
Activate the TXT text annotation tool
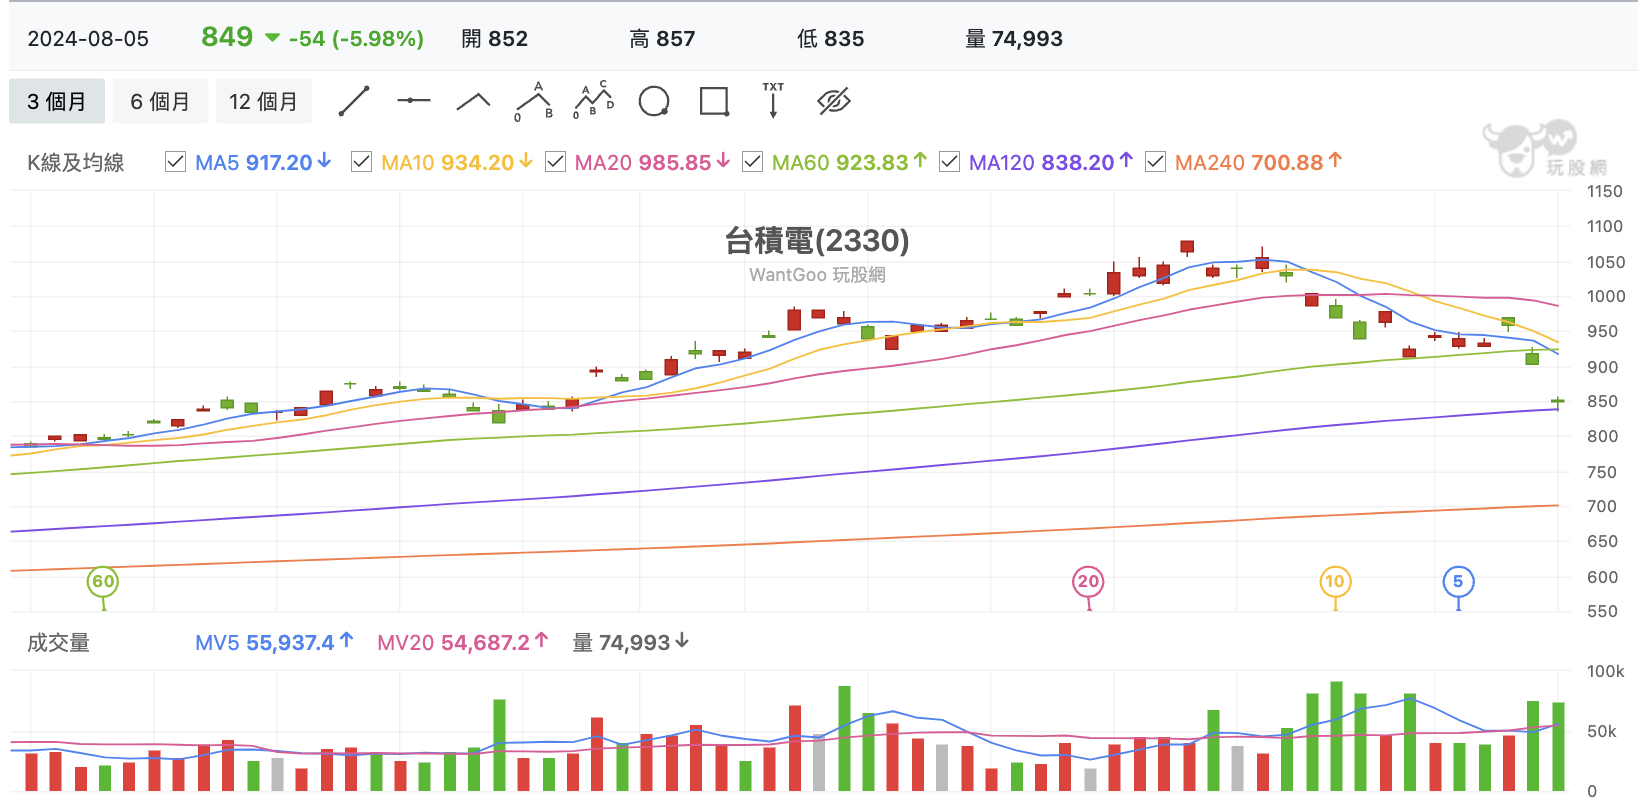click(773, 101)
